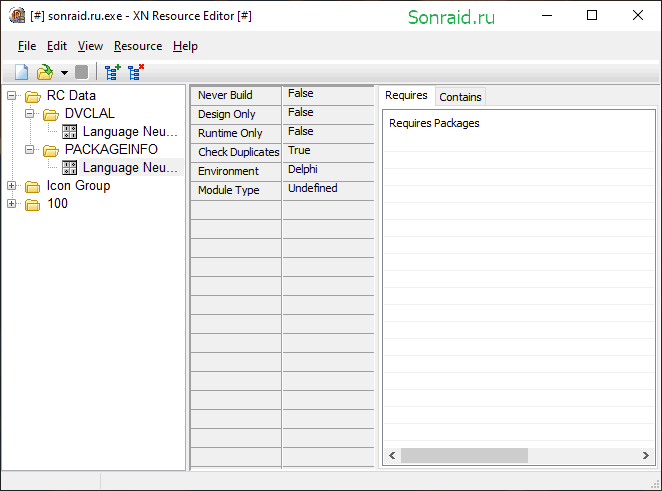This screenshot has height=491, width=662.
Task: Click the greyed Save toolbar icon
Action: point(81,72)
